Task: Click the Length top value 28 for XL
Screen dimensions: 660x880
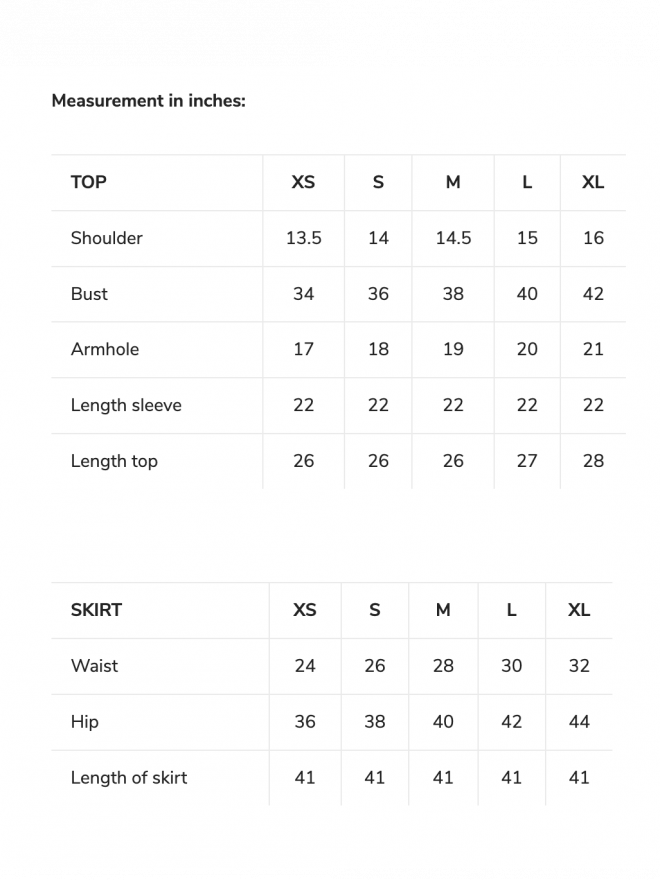Action: tap(593, 461)
